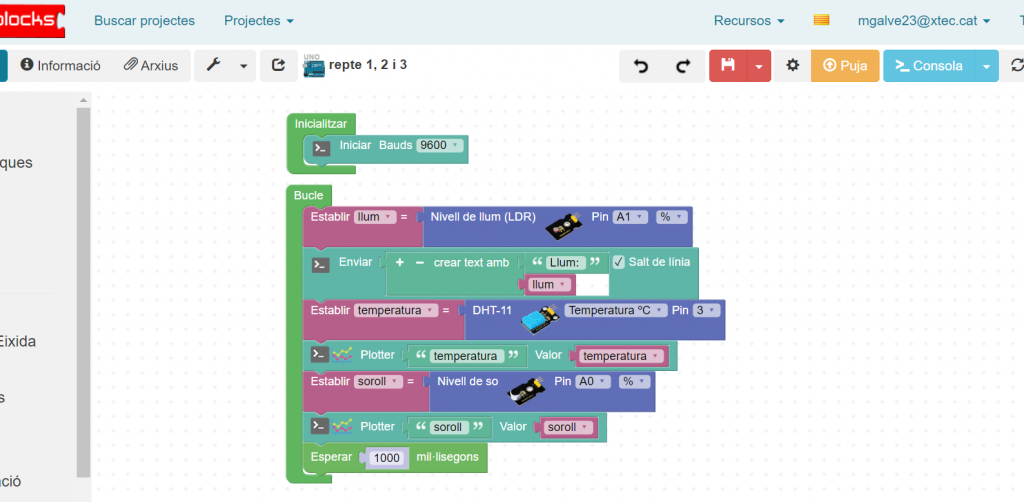Click the share project icon
This screenshot has width=1024, height=502.
point(277,66)
